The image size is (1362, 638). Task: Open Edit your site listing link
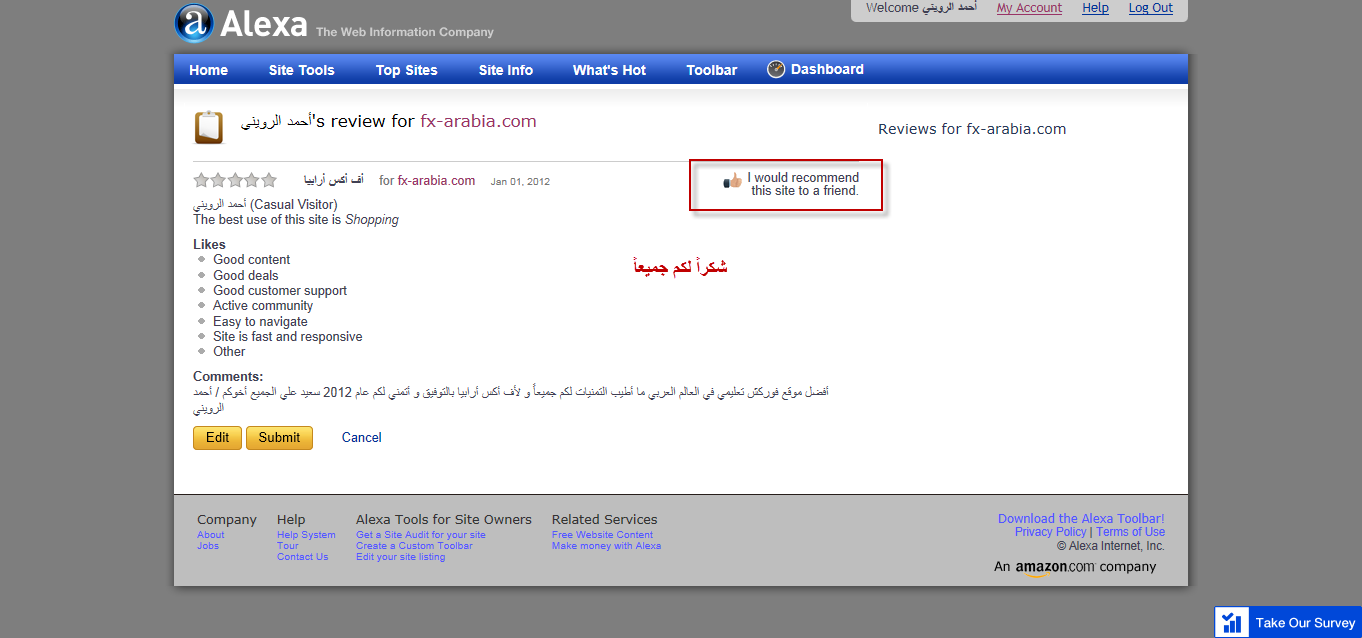point(400,557)
